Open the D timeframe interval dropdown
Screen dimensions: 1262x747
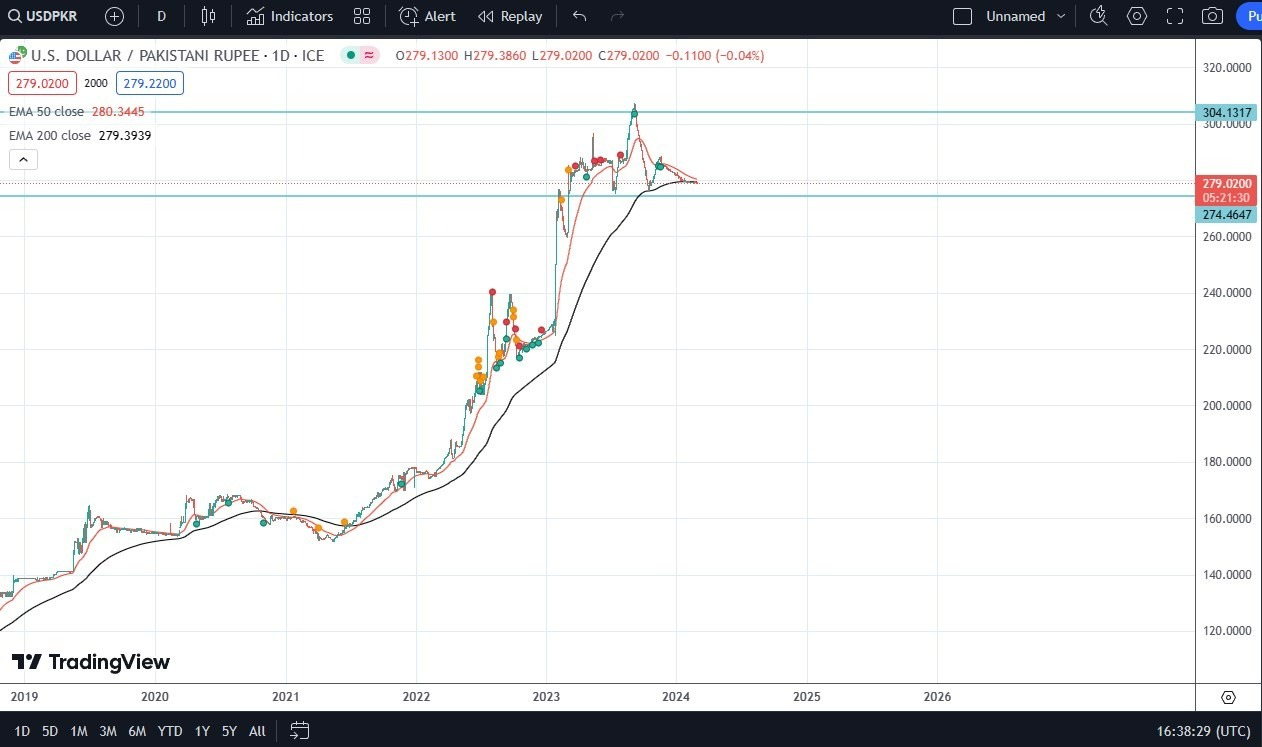(161, 16)
